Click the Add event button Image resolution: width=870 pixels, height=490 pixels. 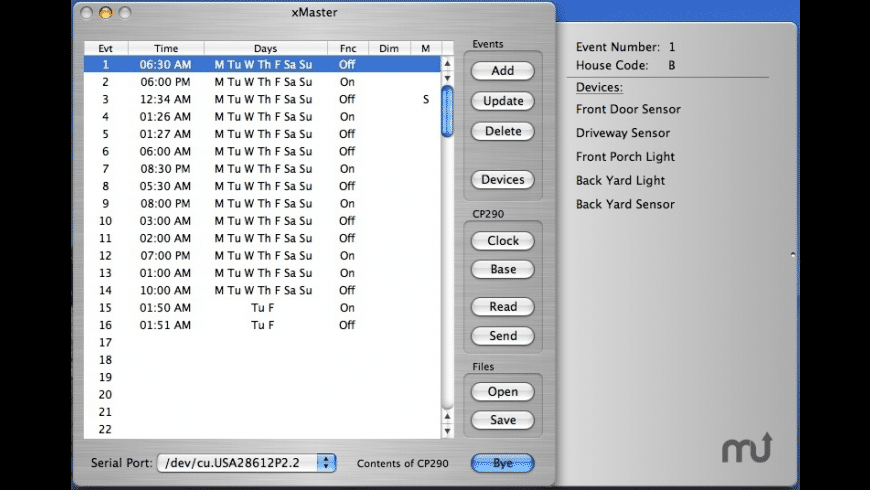click(503, 70)
